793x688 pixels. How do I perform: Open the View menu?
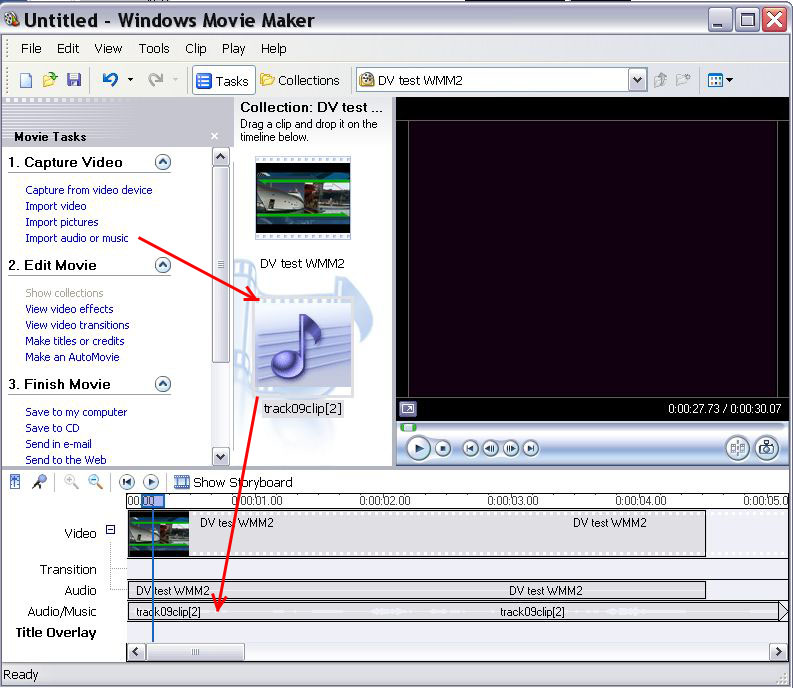point(108,49)
